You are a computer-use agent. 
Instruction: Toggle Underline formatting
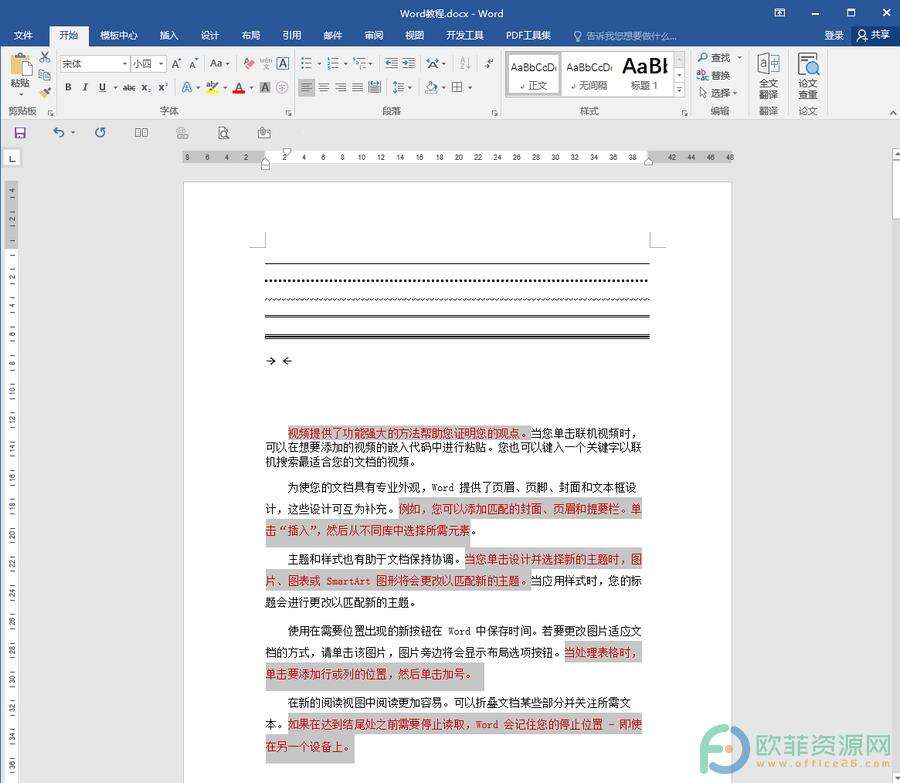pos(102,87)
